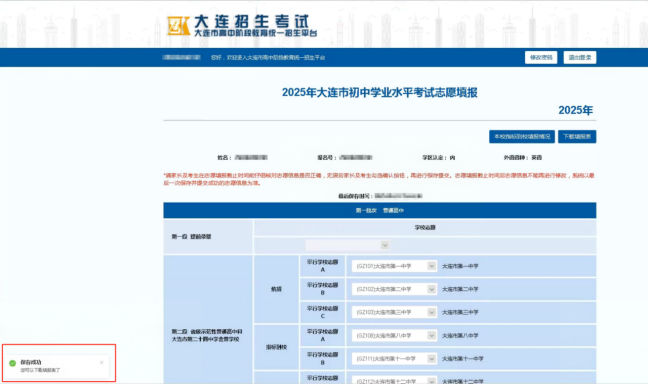The image size is (648, 385).
Task: Click the 大连招生考试 logo icon
Action: point(179,26)
